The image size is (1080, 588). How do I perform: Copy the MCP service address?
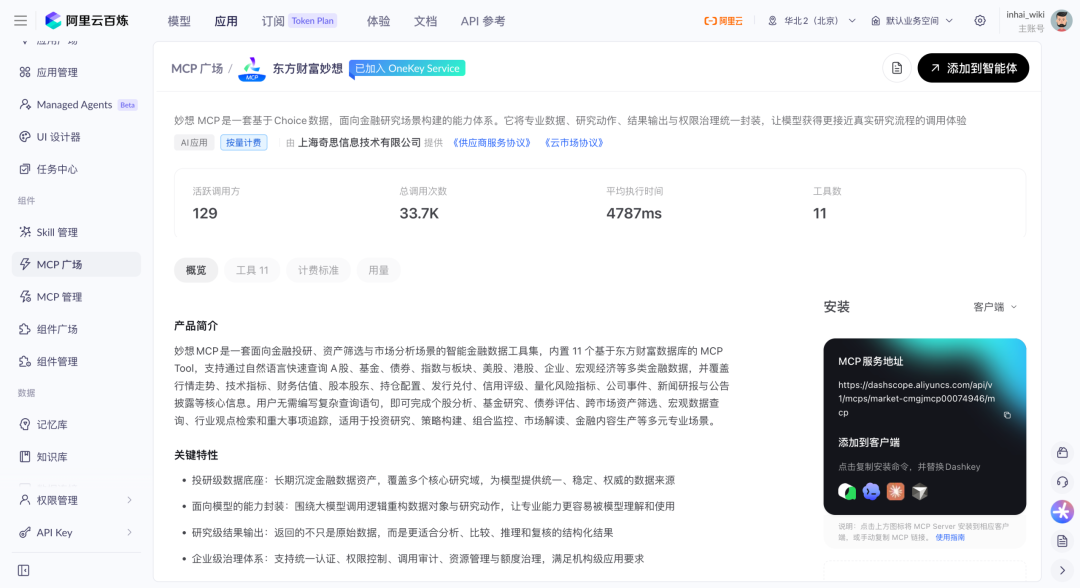[1007, 415]
